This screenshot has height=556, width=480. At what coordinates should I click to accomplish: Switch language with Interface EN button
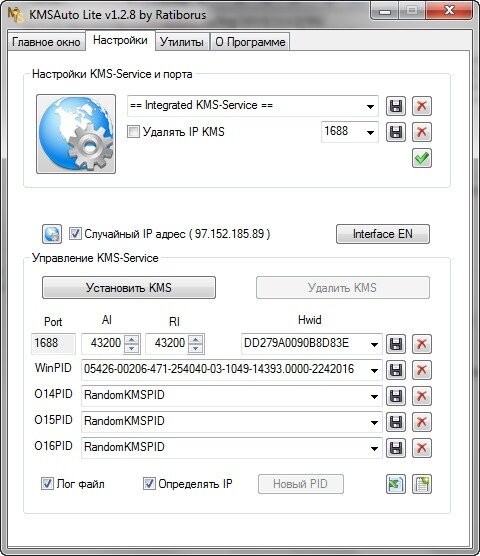tap(383, 234)
